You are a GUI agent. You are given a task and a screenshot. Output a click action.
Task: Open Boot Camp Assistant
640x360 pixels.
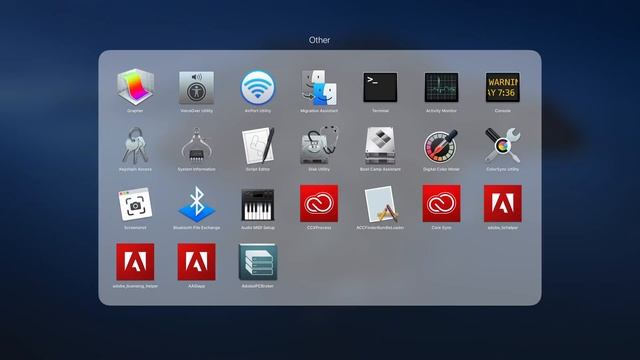[x=380, y=146]
